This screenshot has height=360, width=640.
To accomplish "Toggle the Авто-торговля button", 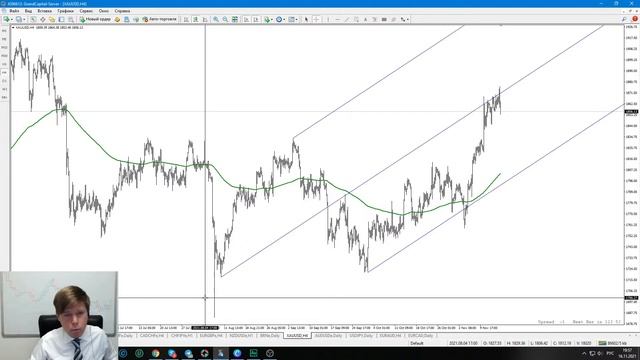I will (x=160, y=19).
